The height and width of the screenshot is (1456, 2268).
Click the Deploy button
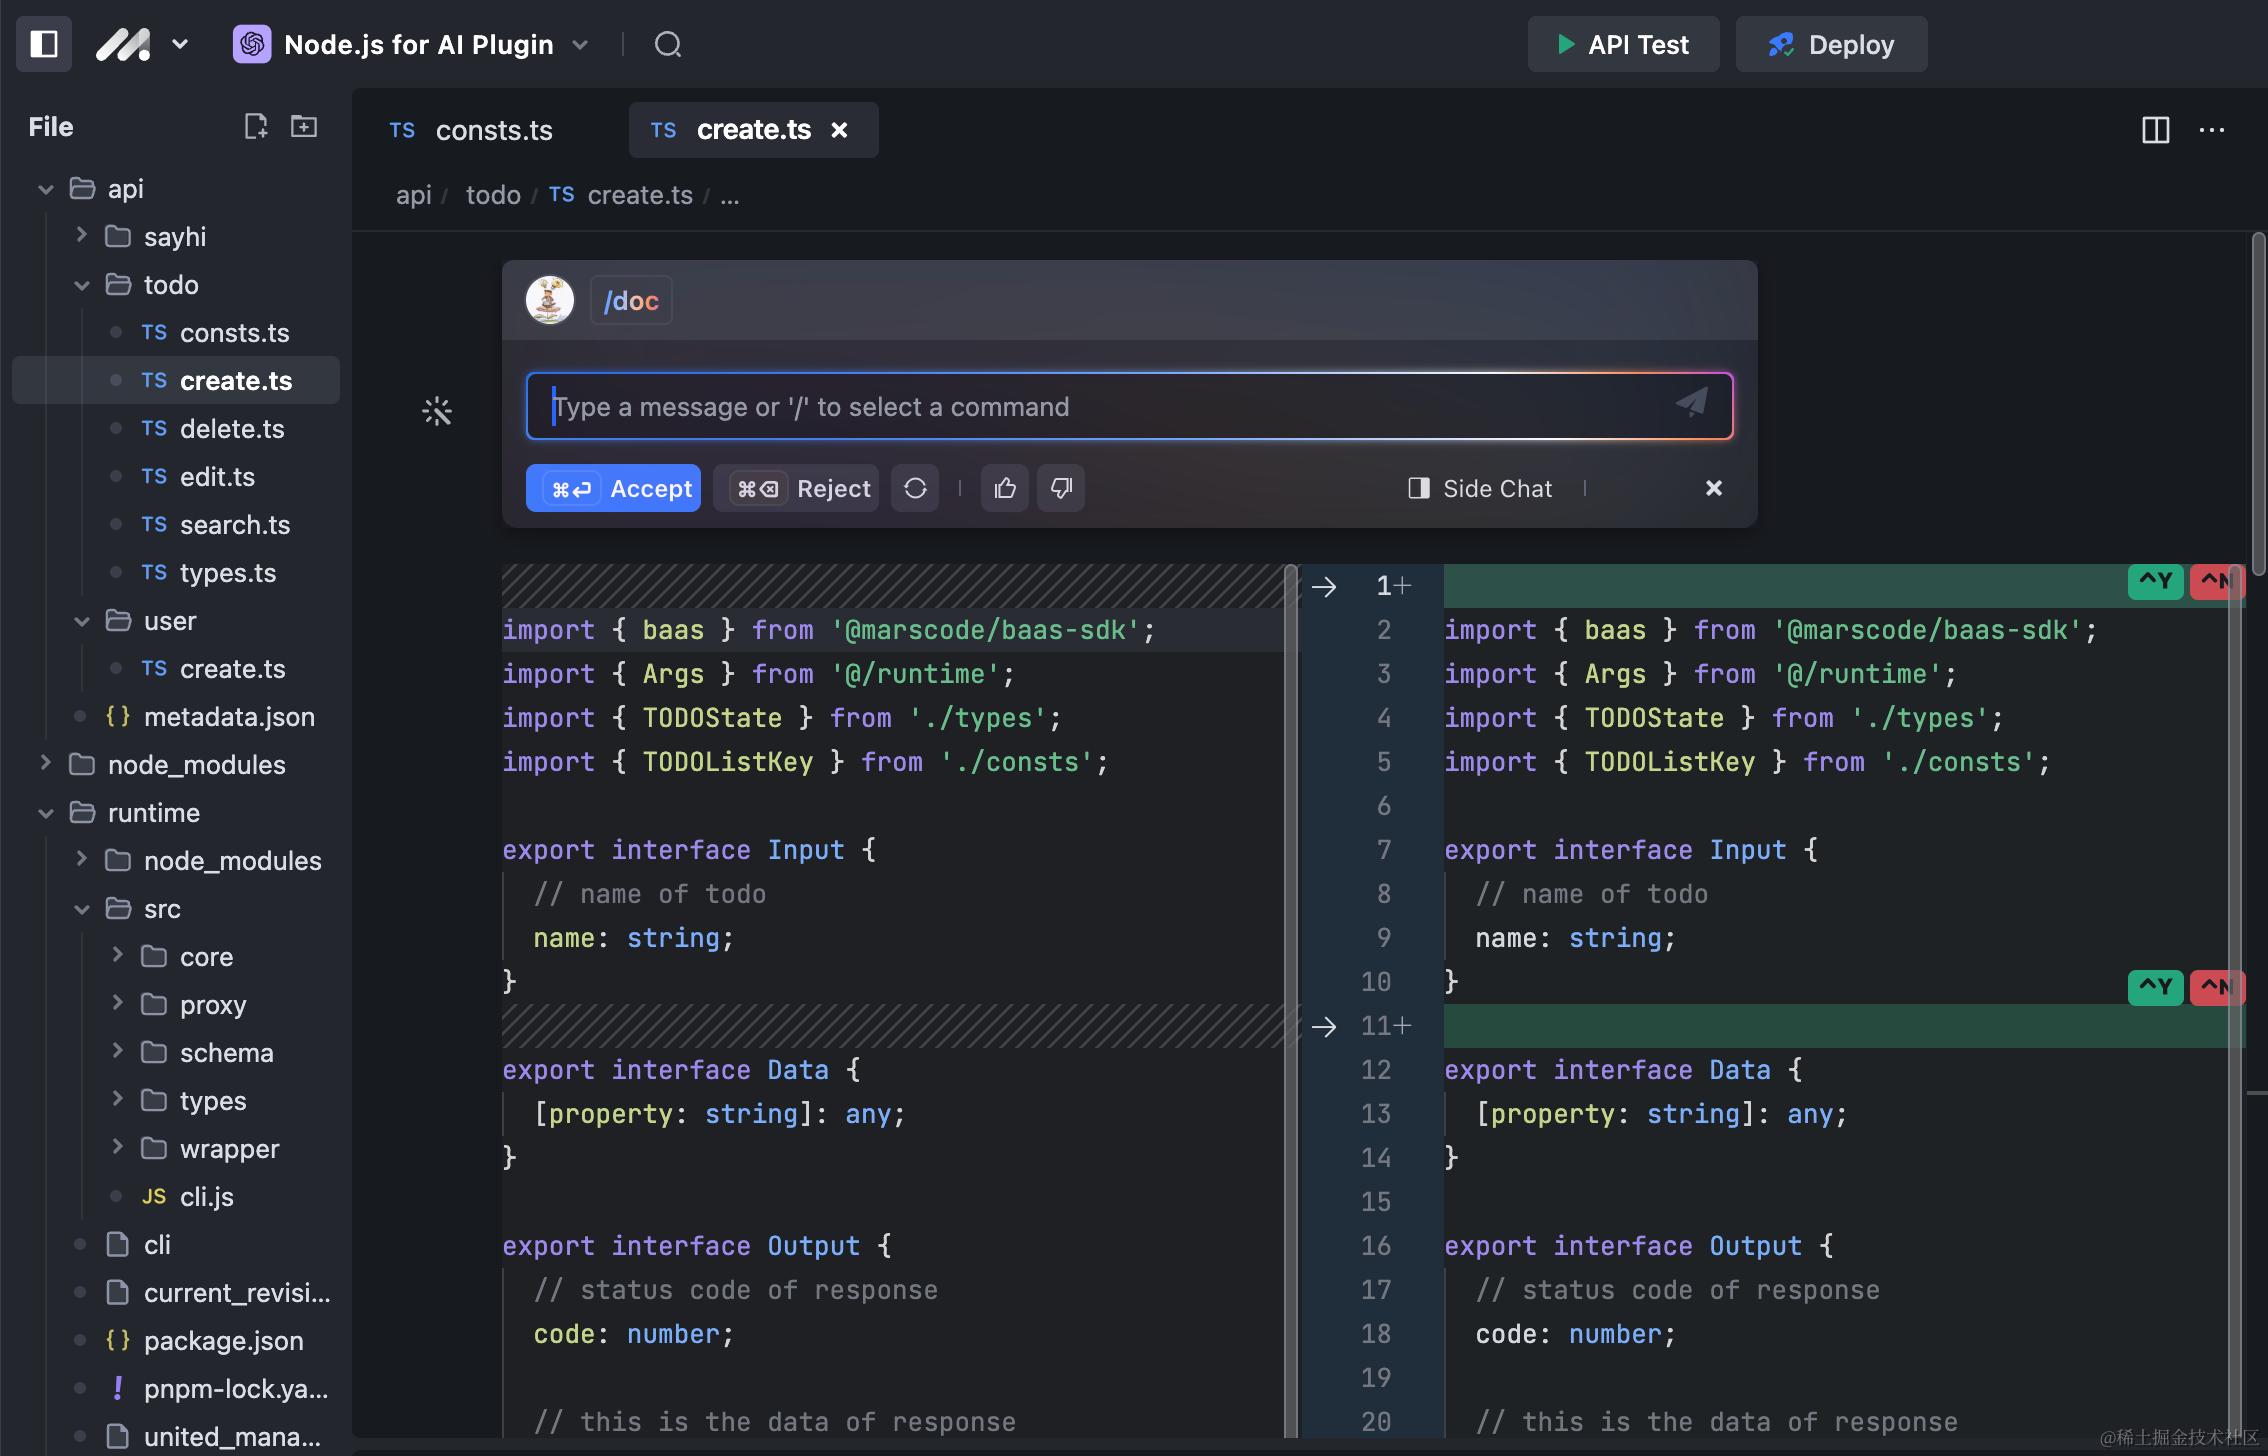pyautogui.click(x=1831, y=44)
